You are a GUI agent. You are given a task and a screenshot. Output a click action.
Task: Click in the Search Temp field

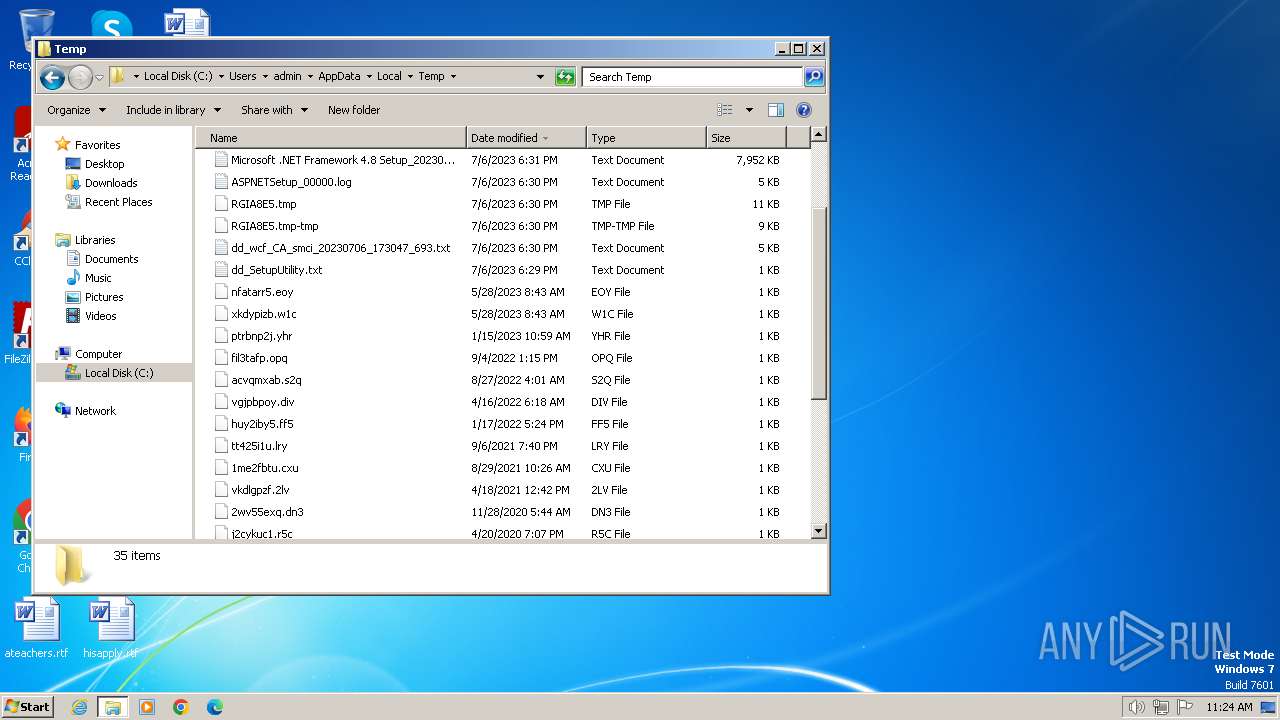click(x=693, y=77)
